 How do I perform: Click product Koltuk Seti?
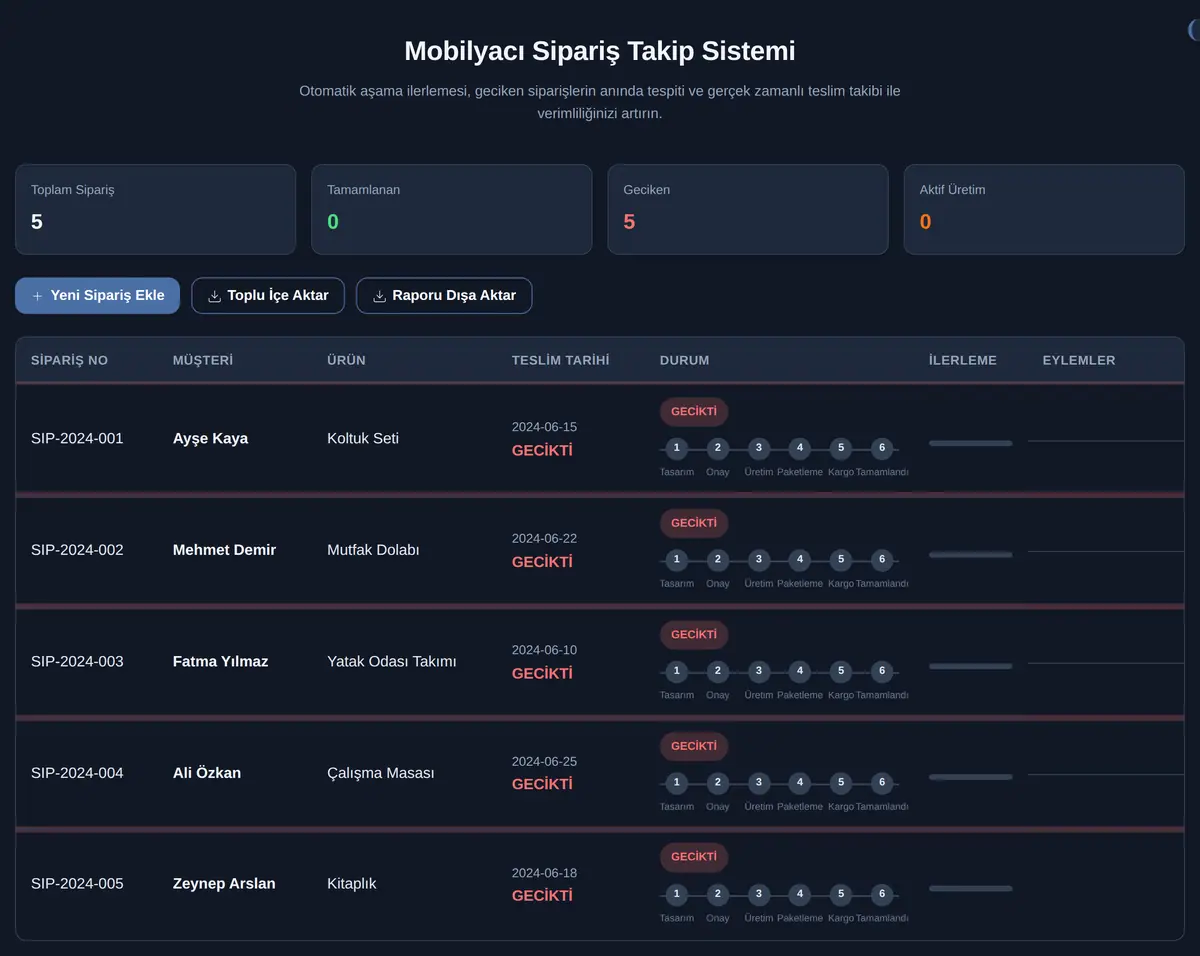363,438
